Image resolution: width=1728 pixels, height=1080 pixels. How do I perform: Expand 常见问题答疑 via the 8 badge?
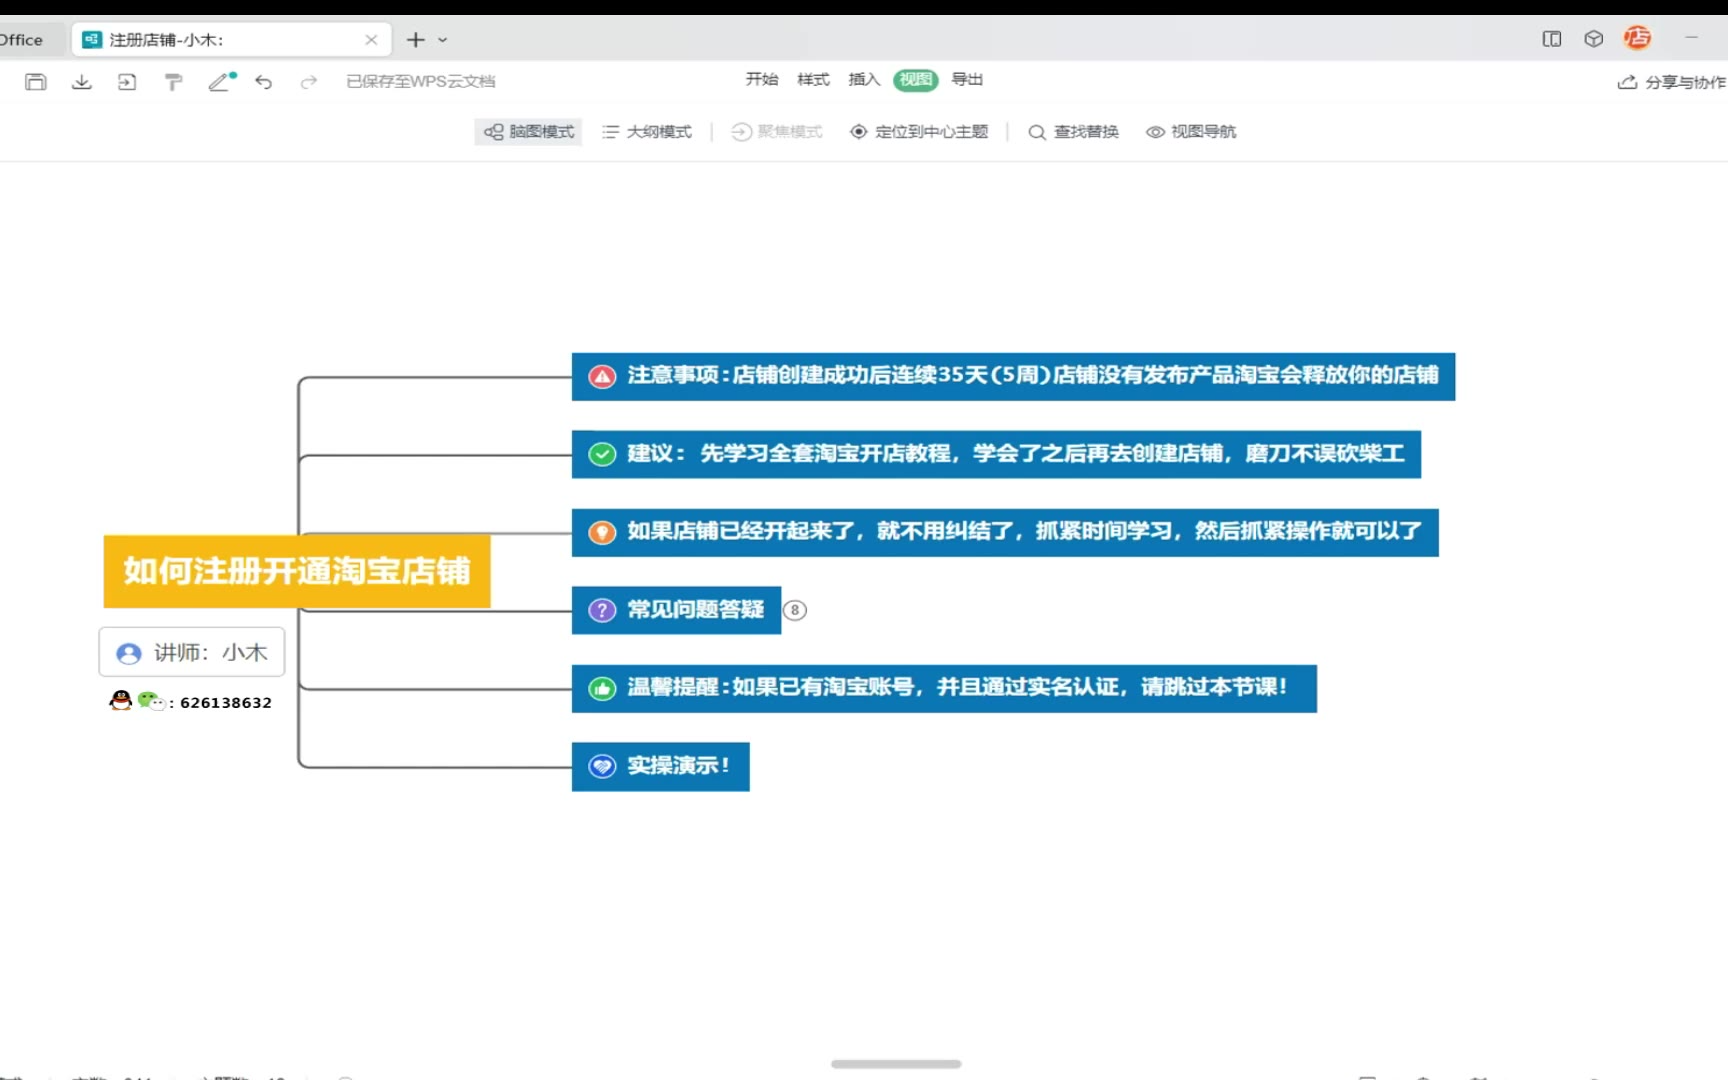(795, 610)
